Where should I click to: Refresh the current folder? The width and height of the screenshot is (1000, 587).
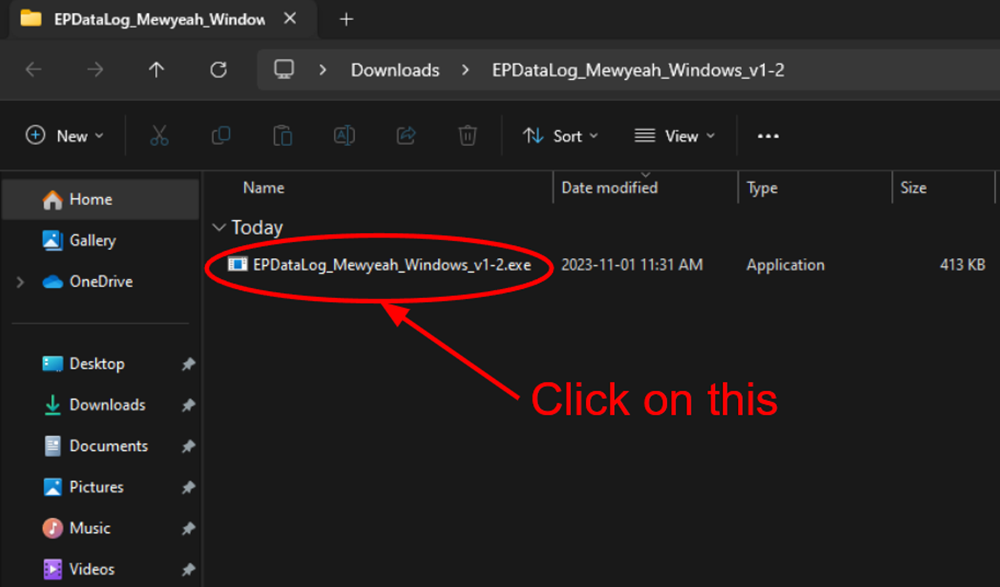(x=218, y=70)
